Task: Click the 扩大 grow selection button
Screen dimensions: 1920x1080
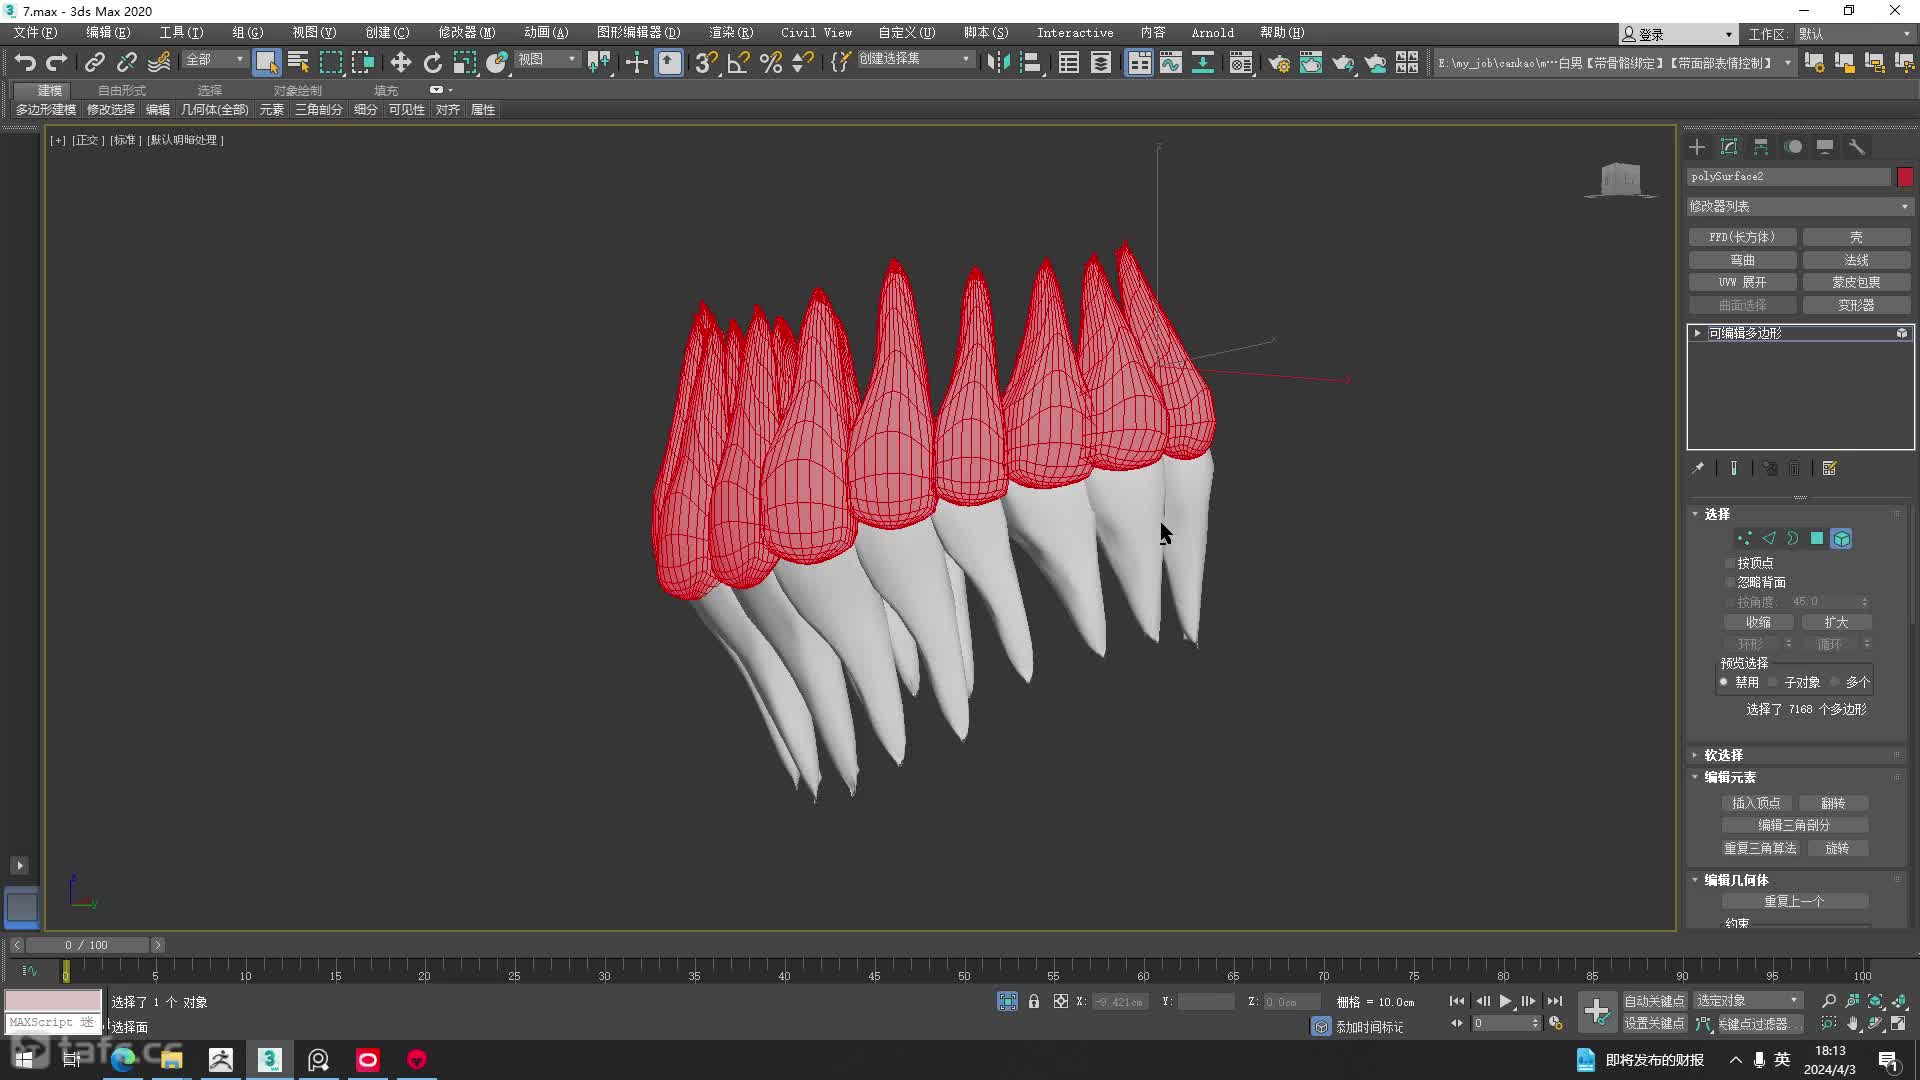Action: point(1836,622)
